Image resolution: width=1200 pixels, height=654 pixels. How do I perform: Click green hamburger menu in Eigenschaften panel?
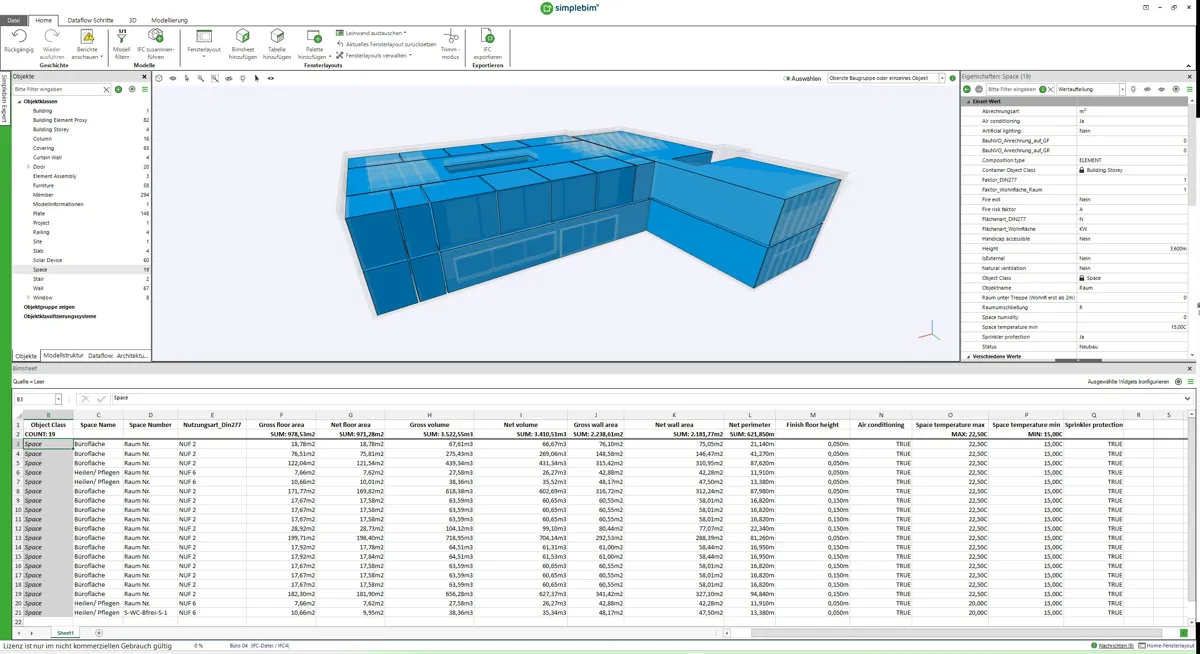point(1189,89)
